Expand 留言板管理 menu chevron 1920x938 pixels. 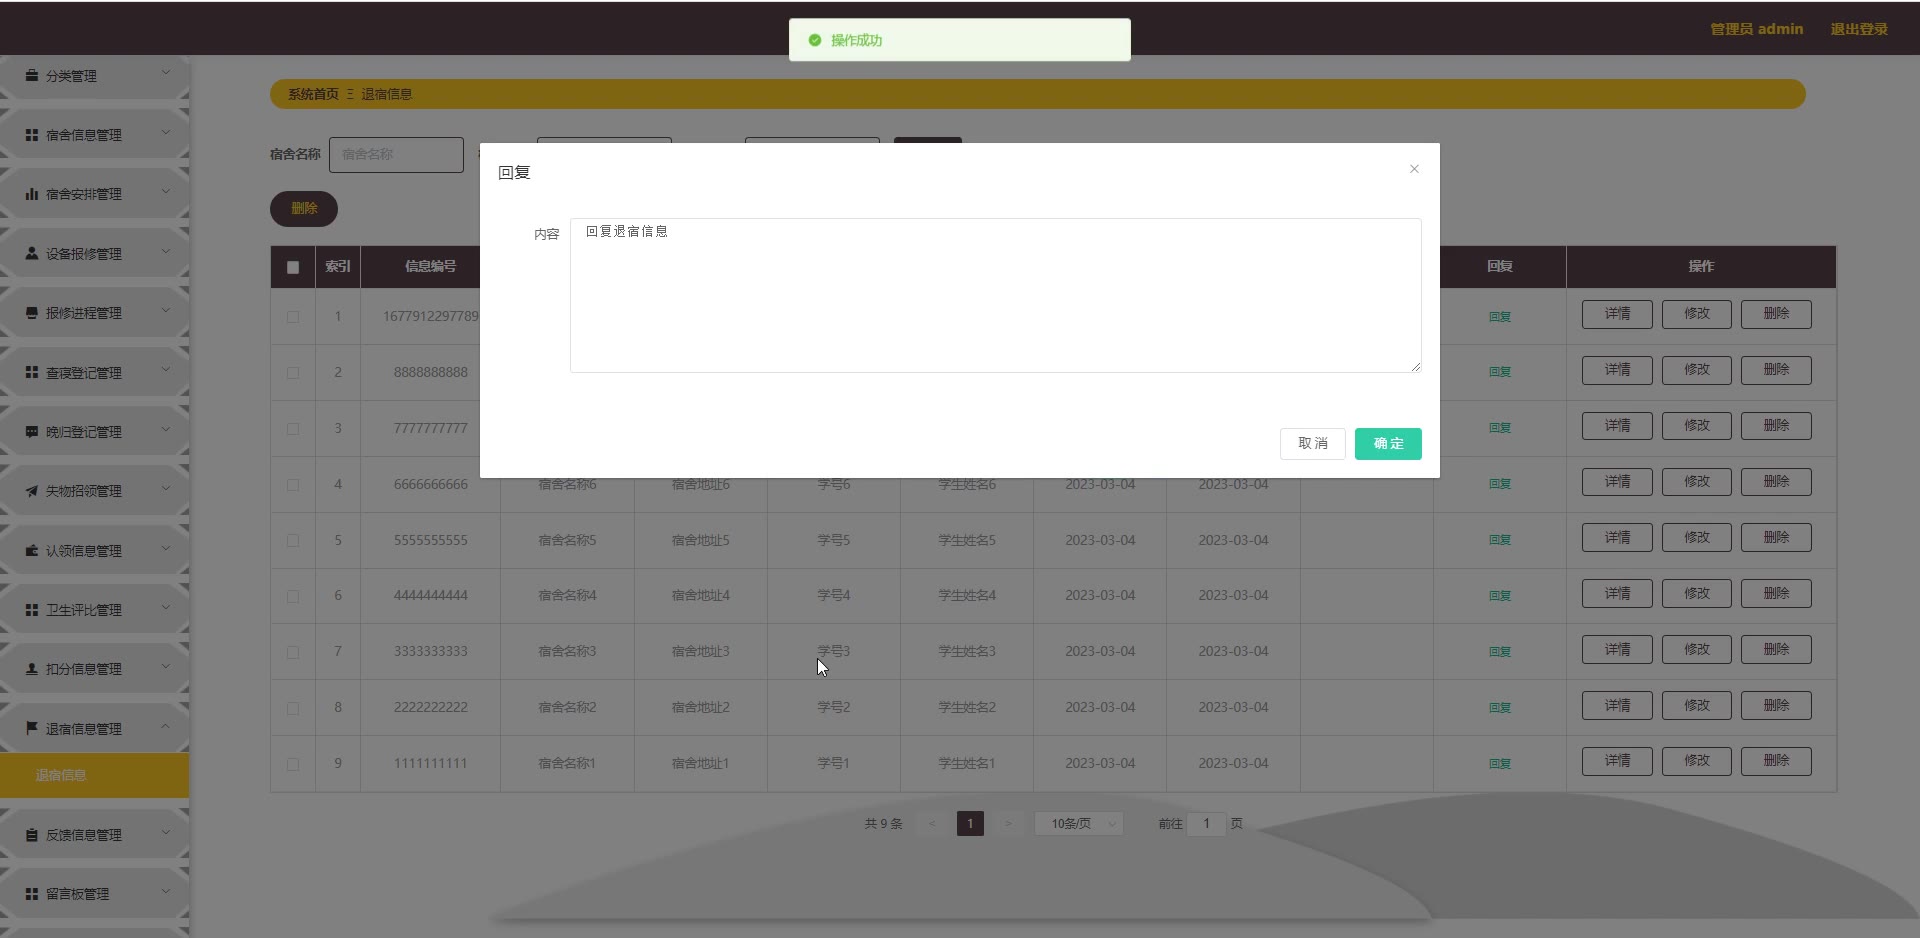coord(166,891)
